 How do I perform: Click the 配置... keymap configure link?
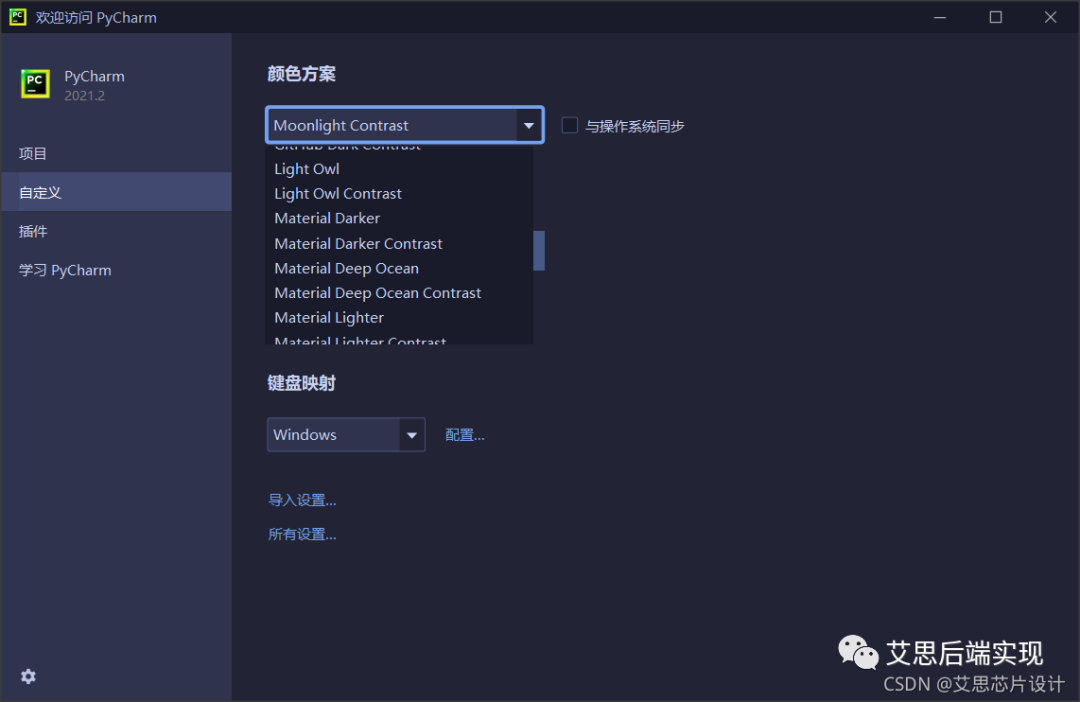[x=465, y=435]
